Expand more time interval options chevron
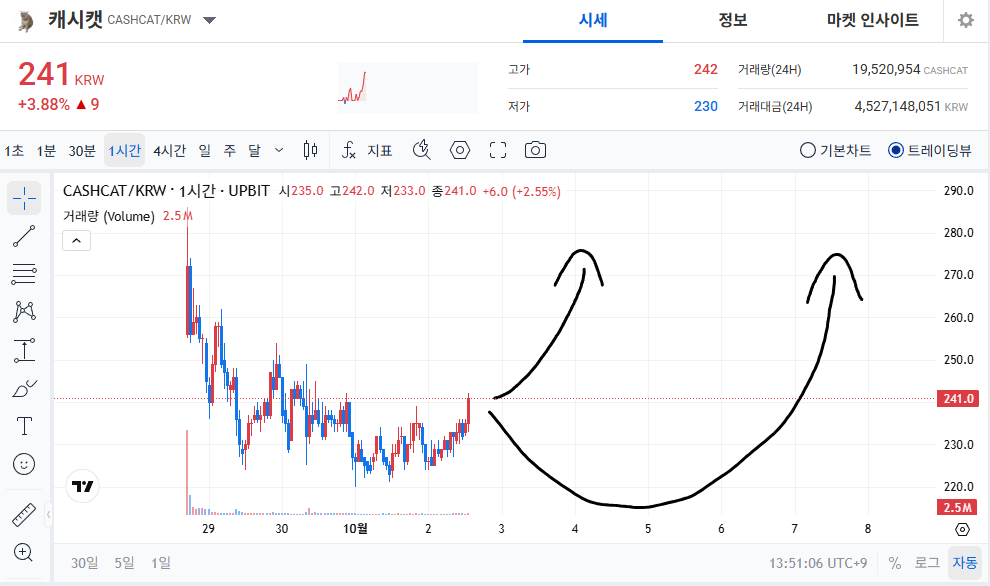990x586 pixels. (x=279, y=150)
